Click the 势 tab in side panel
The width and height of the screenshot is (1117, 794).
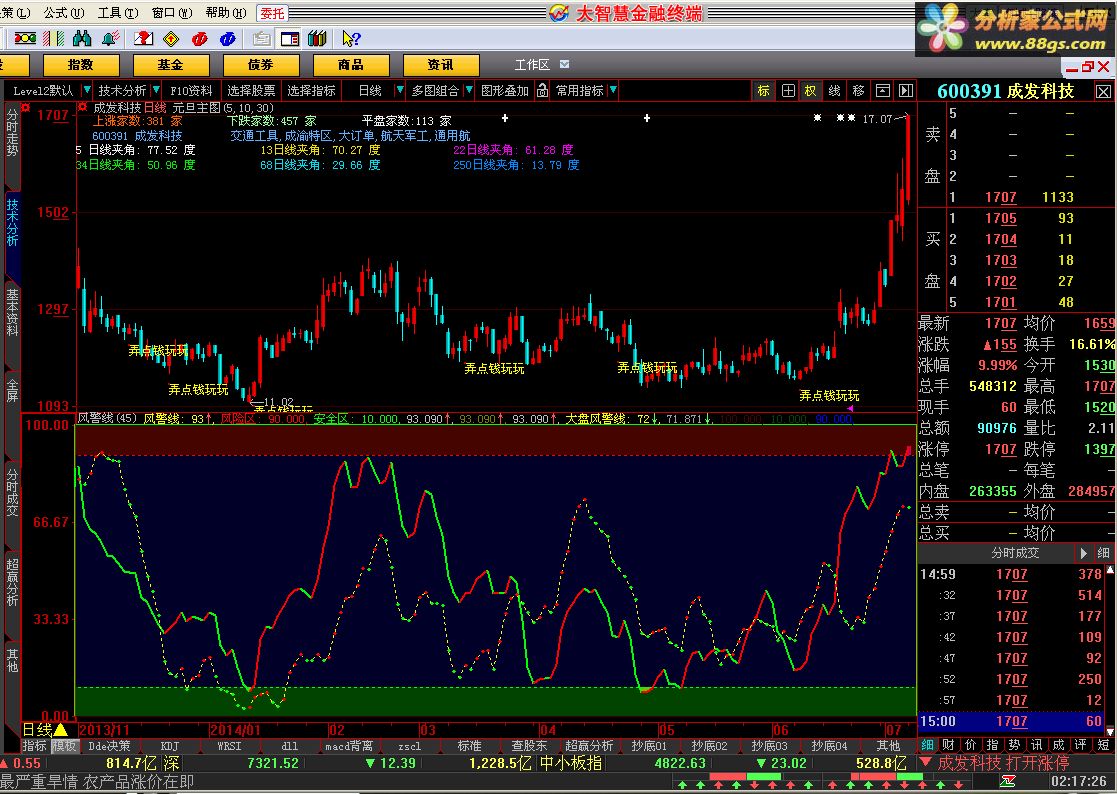pos(1014,745)
